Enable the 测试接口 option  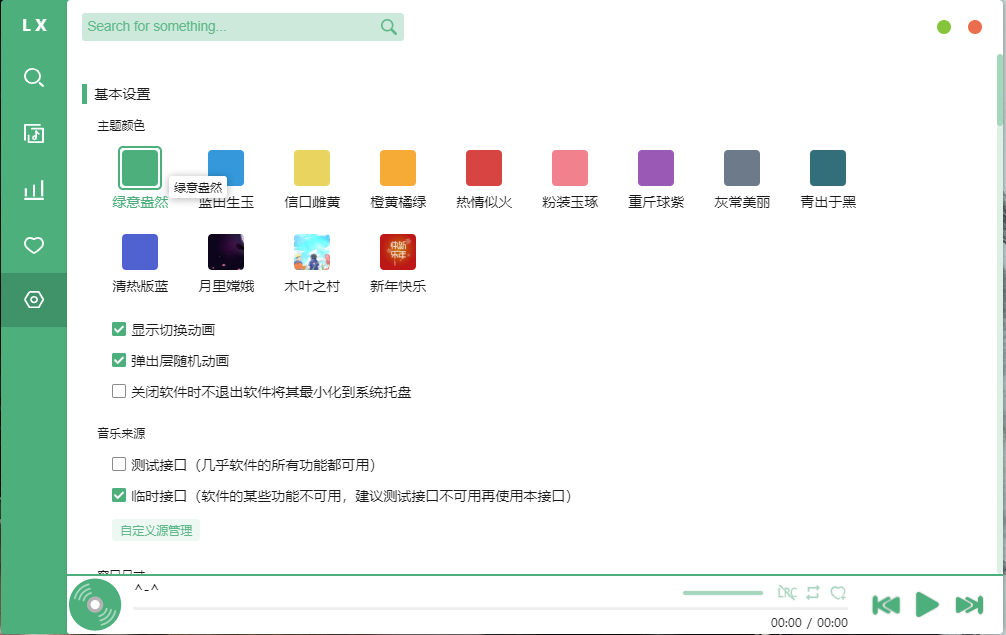(x=118, y=465)
